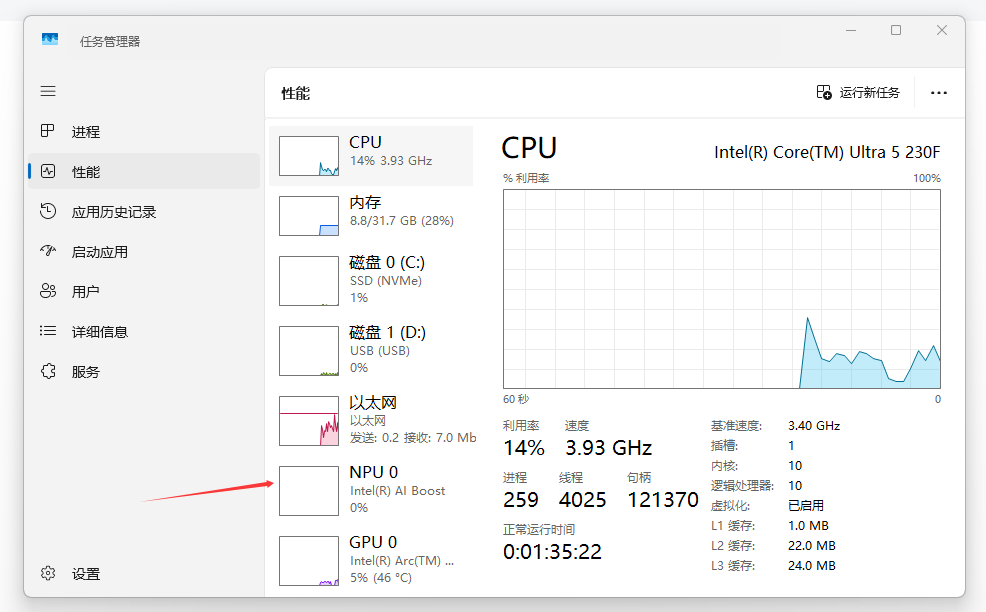Open the three-dot more options menu
Screen dimensions: 986x612
[x=938, y=92]
